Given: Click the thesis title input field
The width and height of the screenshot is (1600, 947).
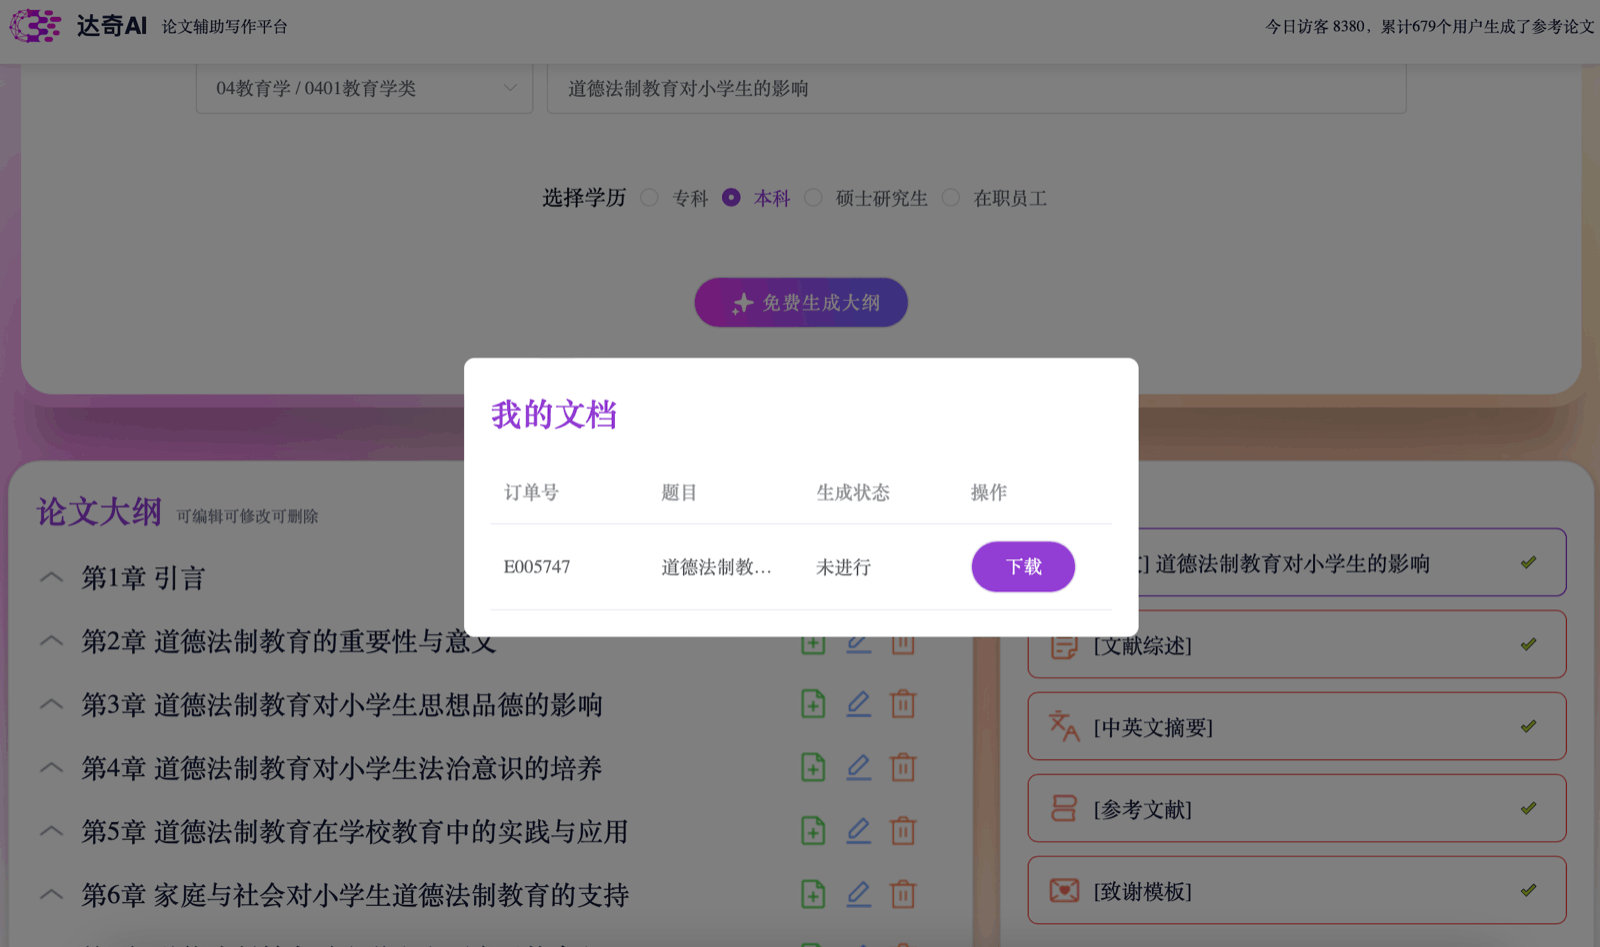Looking at the screenshot, I should 976,89.
